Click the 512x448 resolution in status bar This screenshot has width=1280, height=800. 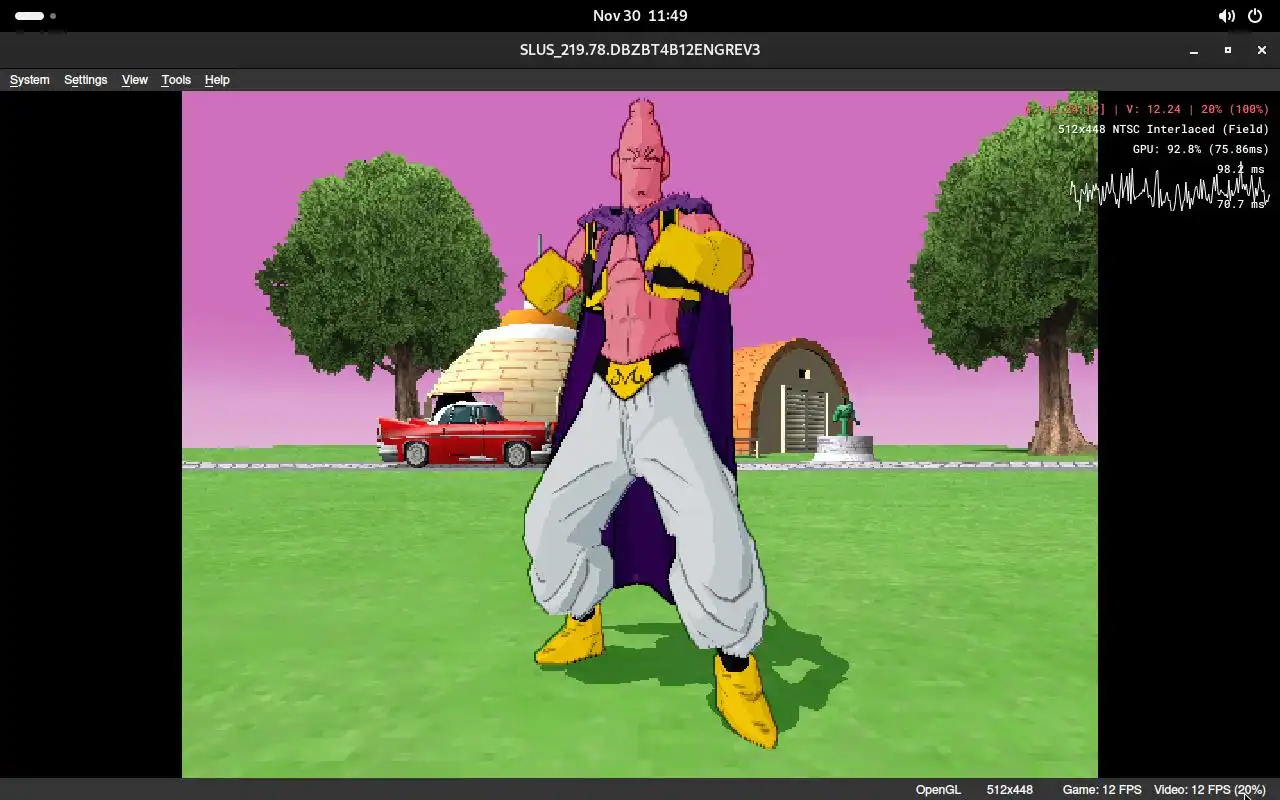tap(1009, 790)
